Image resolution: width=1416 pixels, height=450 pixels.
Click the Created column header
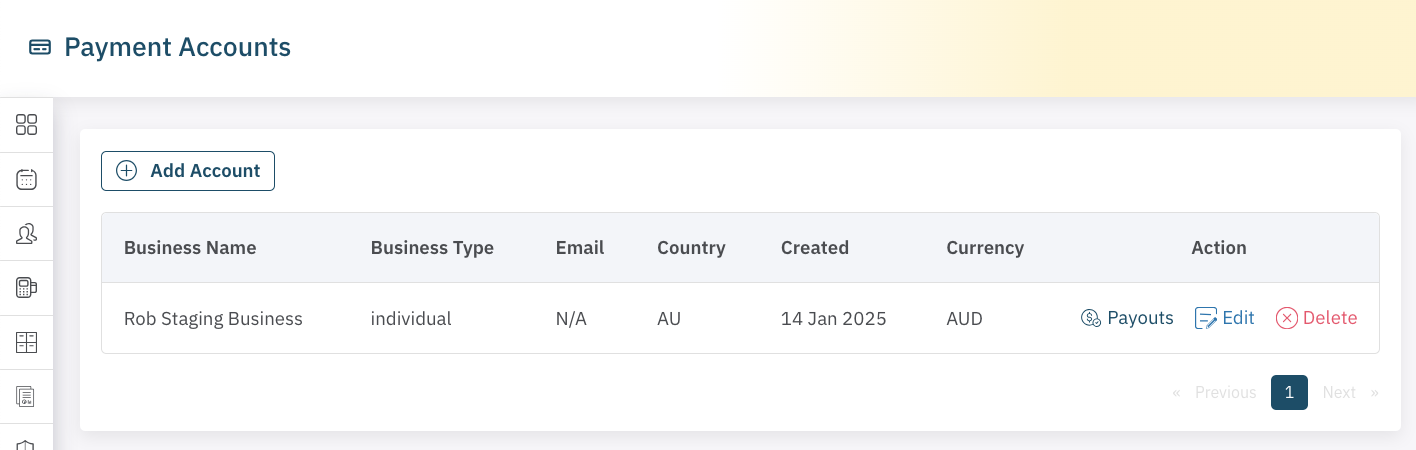[815, 248]
